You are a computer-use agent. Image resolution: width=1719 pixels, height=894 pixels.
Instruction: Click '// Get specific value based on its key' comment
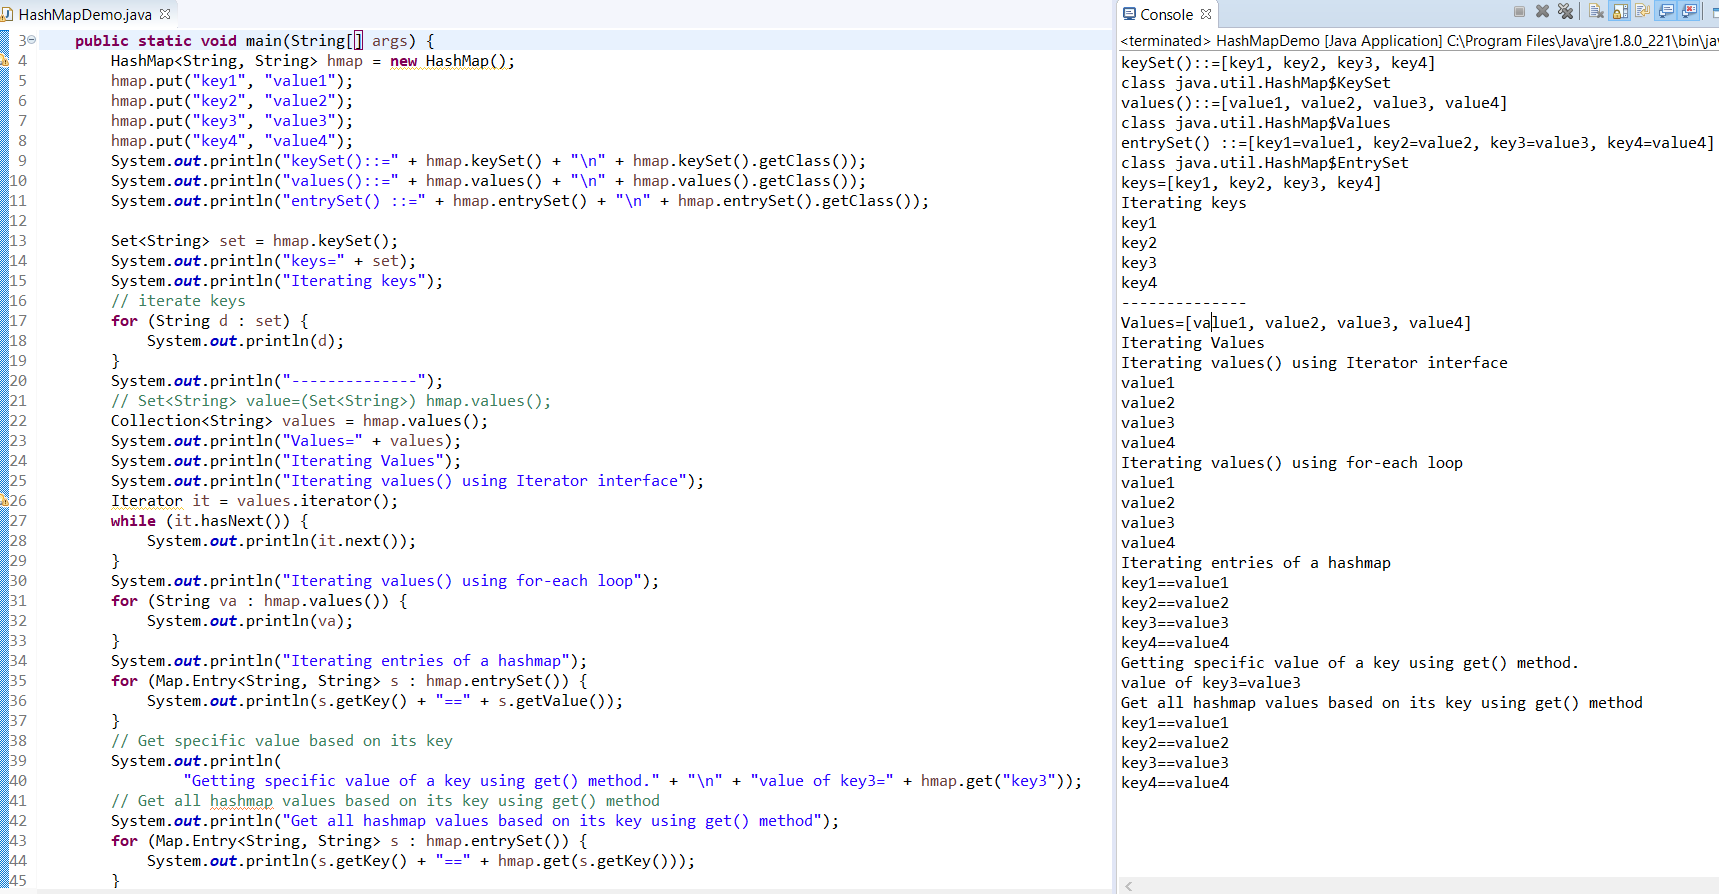pyautogui.click(x=282, y=740)
